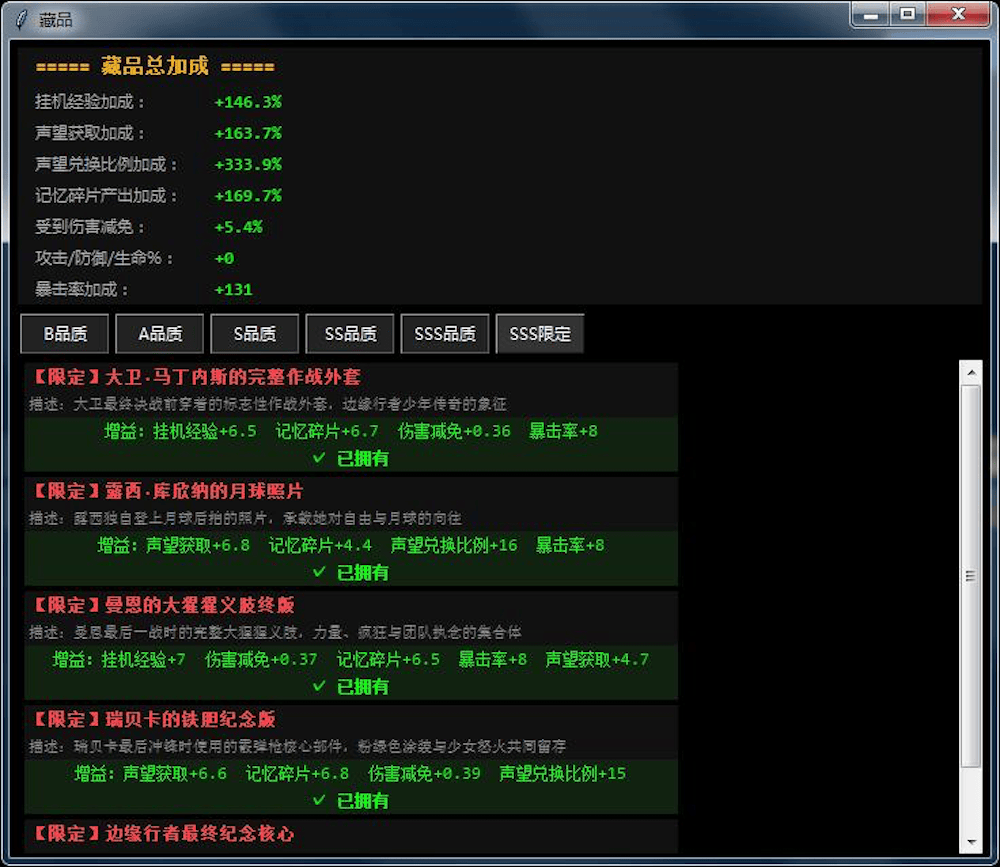The image size is (1000, 867).
Task: Click 已拥有 under 大卫·马丁内斯 item
Action: [351, 459]
